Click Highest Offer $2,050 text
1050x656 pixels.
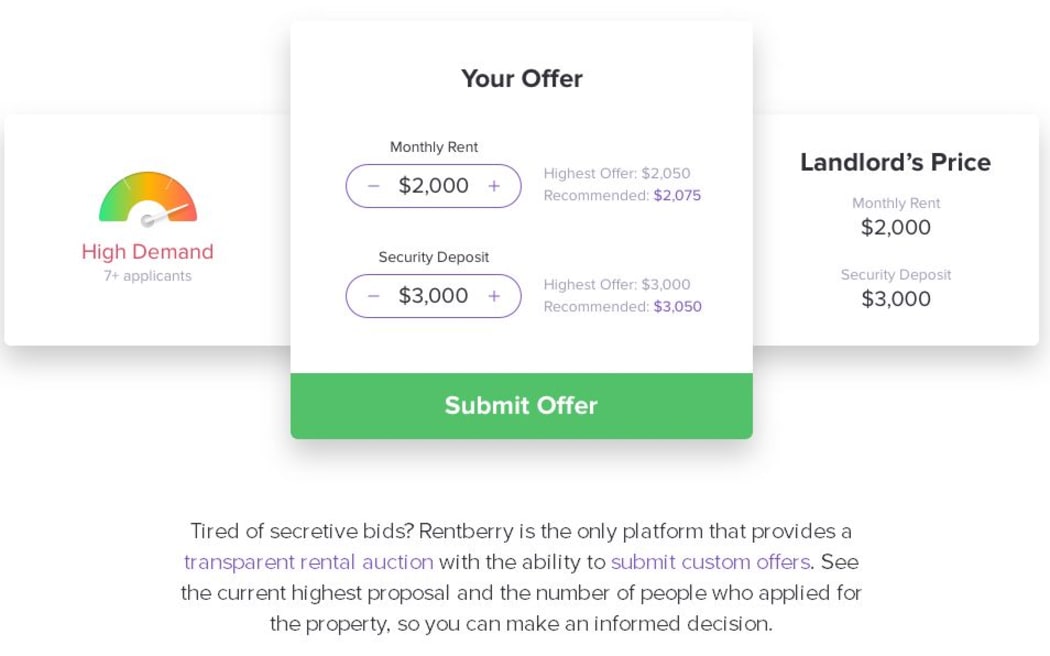[x=617, y=173]
